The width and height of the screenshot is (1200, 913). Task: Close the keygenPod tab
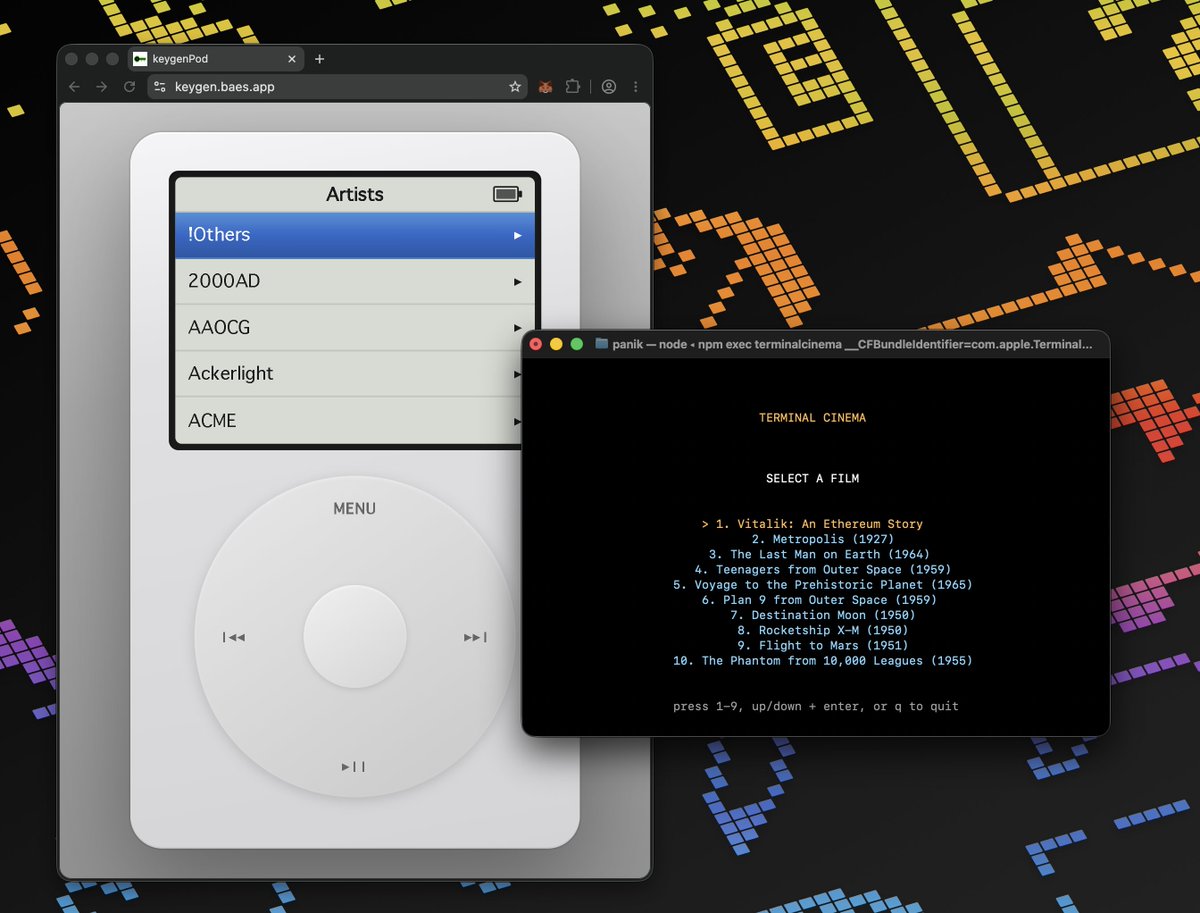(x=293, y=59)
